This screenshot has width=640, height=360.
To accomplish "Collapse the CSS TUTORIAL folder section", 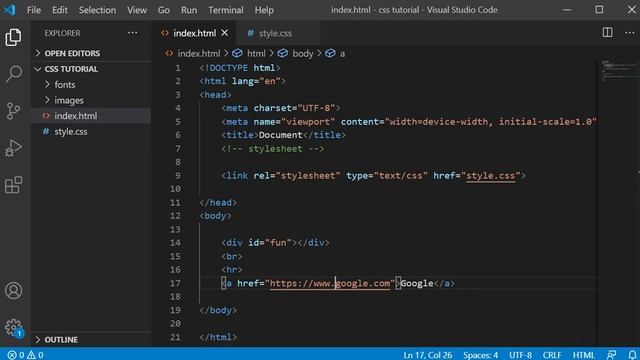I will click(x=91, y=69).
